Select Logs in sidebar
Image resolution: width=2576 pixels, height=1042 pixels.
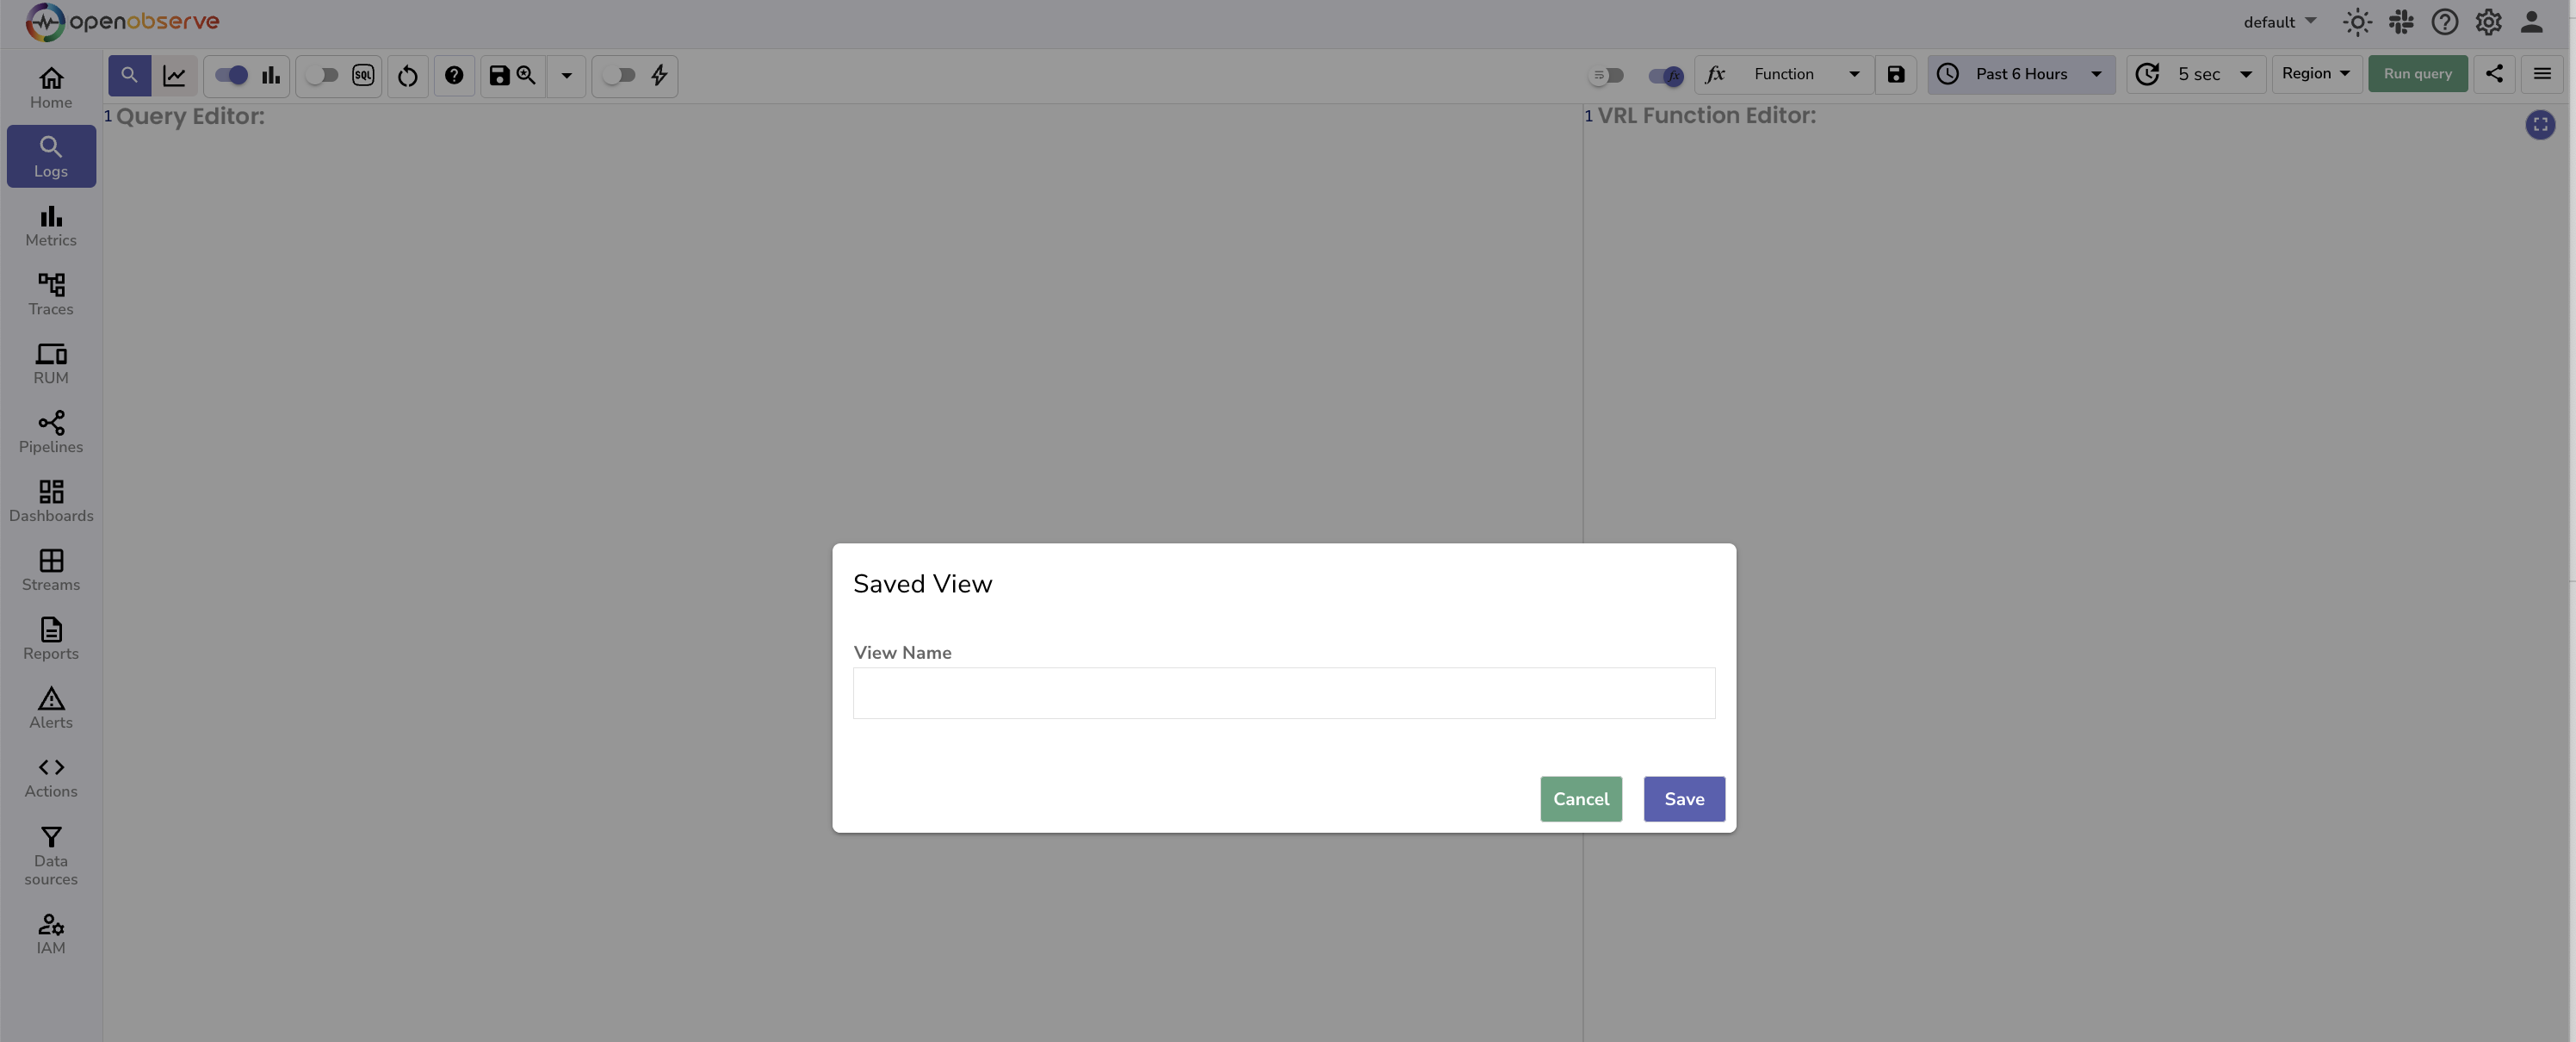click(x=51, y=156)
